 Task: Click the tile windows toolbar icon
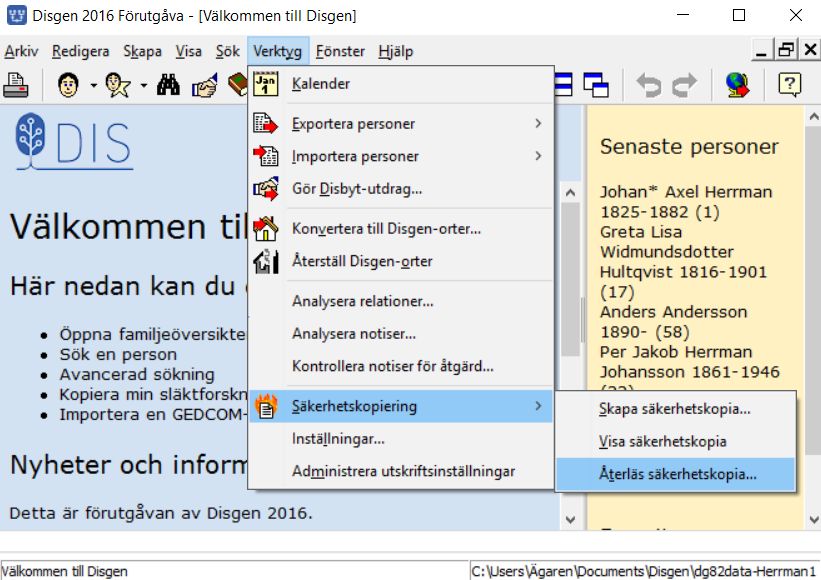tap(563, 85)
